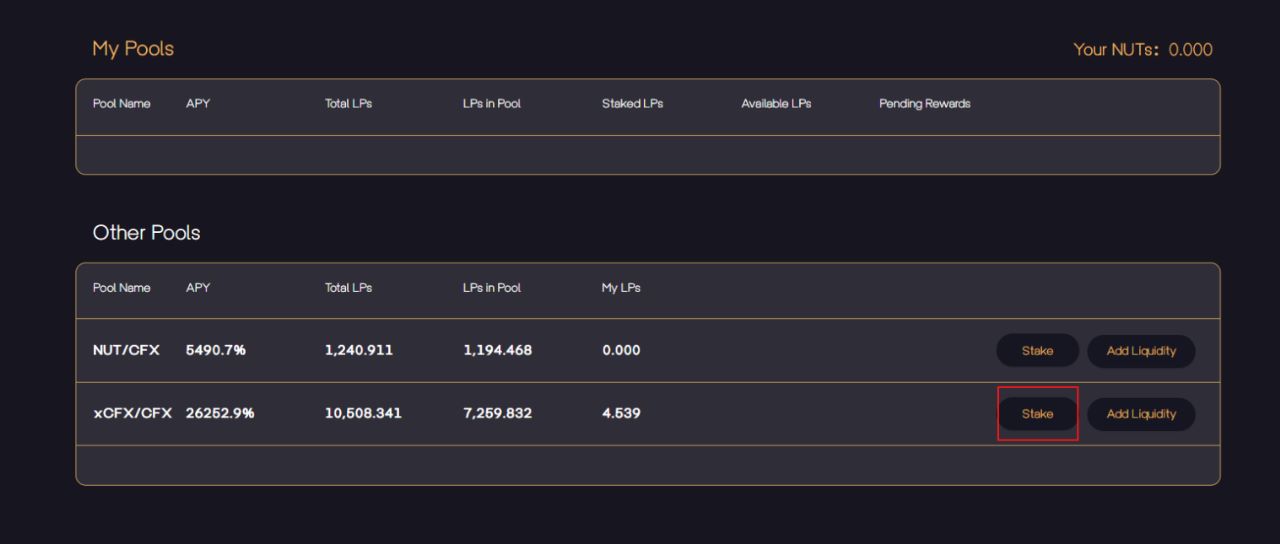Viewport: 1280px width, 544px height.
Task: Click Total LPs header in My Pools table
Action: (348, 104)
